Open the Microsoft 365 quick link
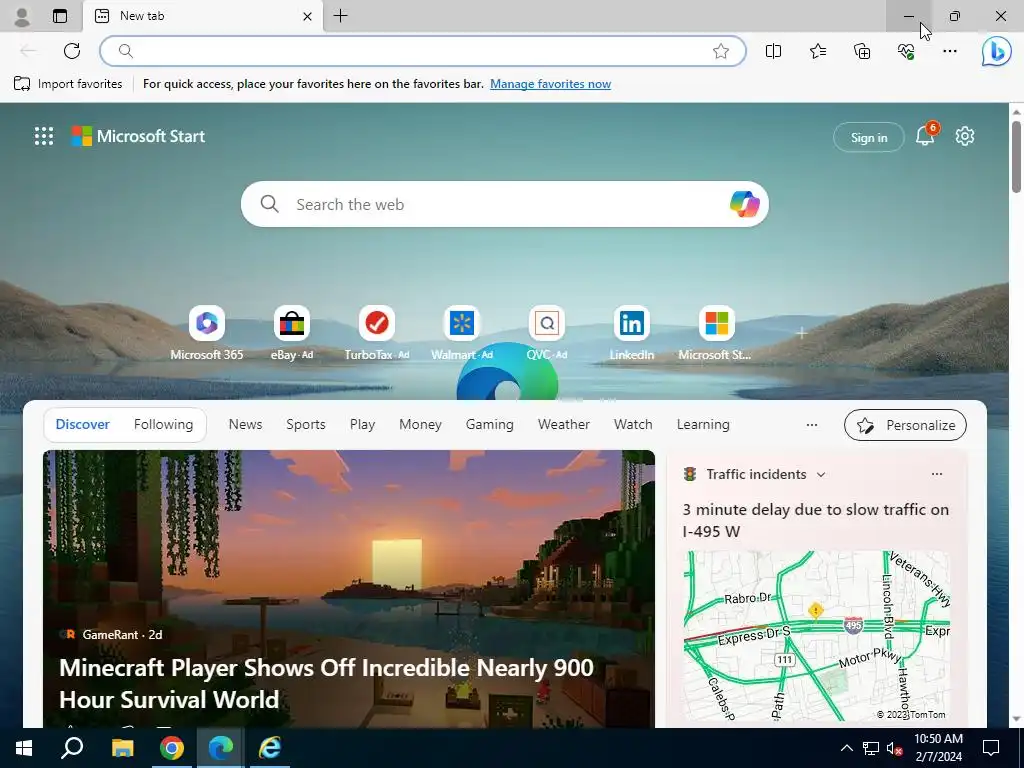 [206, 333]
